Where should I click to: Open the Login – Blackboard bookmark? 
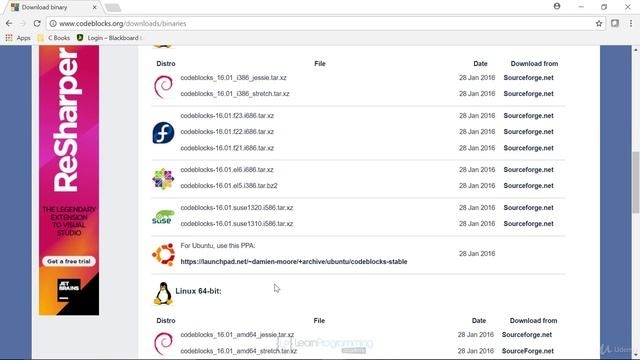(109, 38)
